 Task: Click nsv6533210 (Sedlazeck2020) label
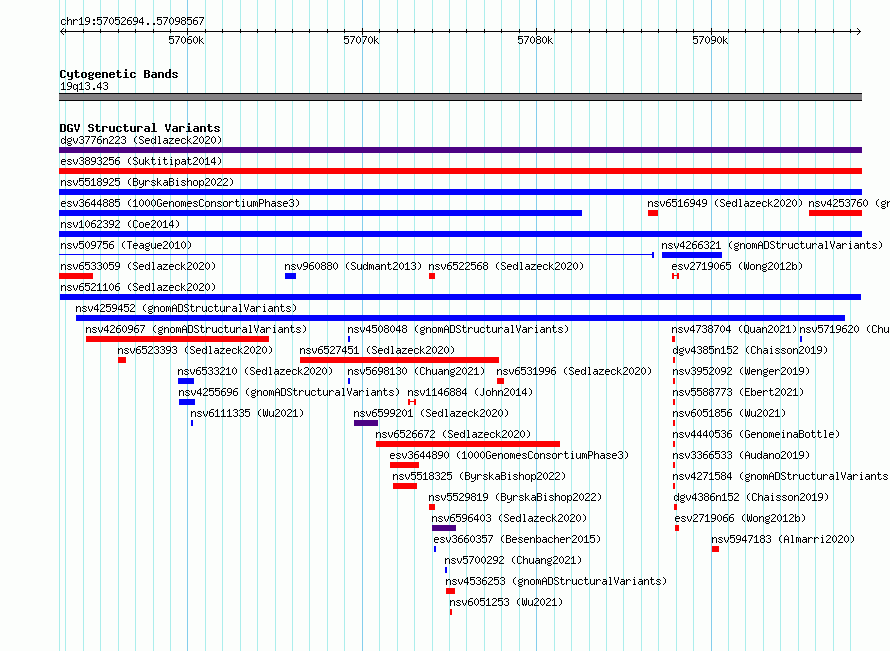pos(255,371)
